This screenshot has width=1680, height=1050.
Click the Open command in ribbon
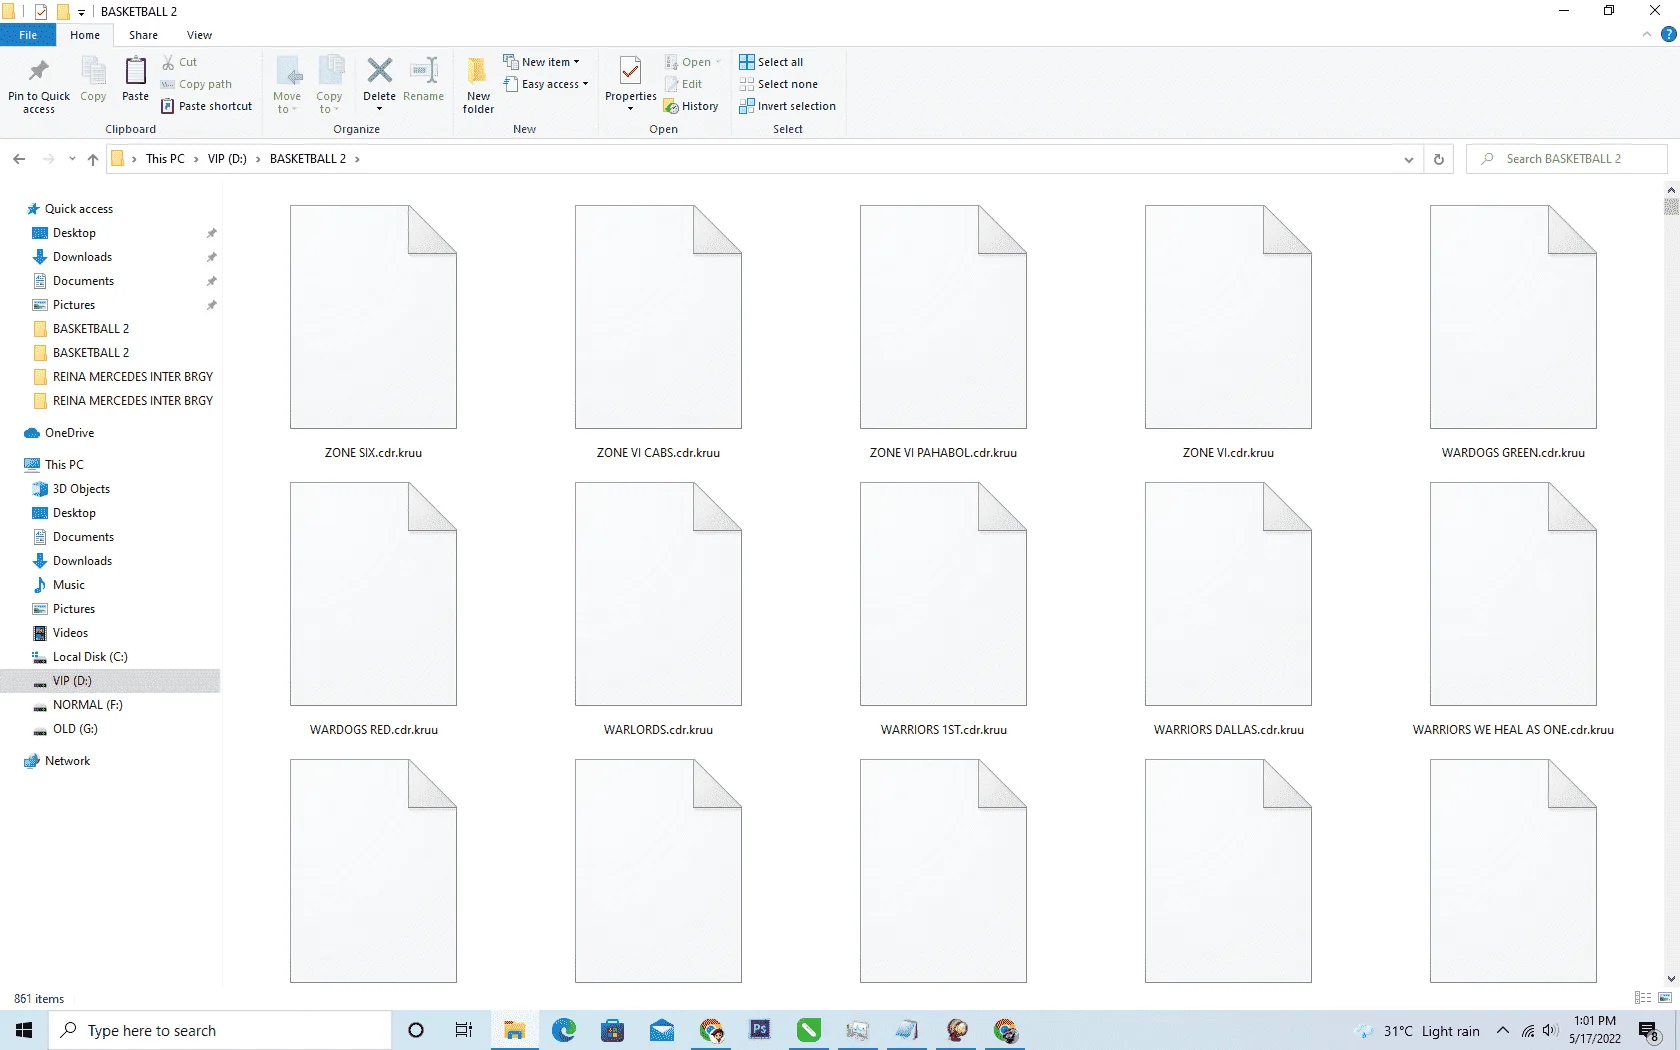692,62
